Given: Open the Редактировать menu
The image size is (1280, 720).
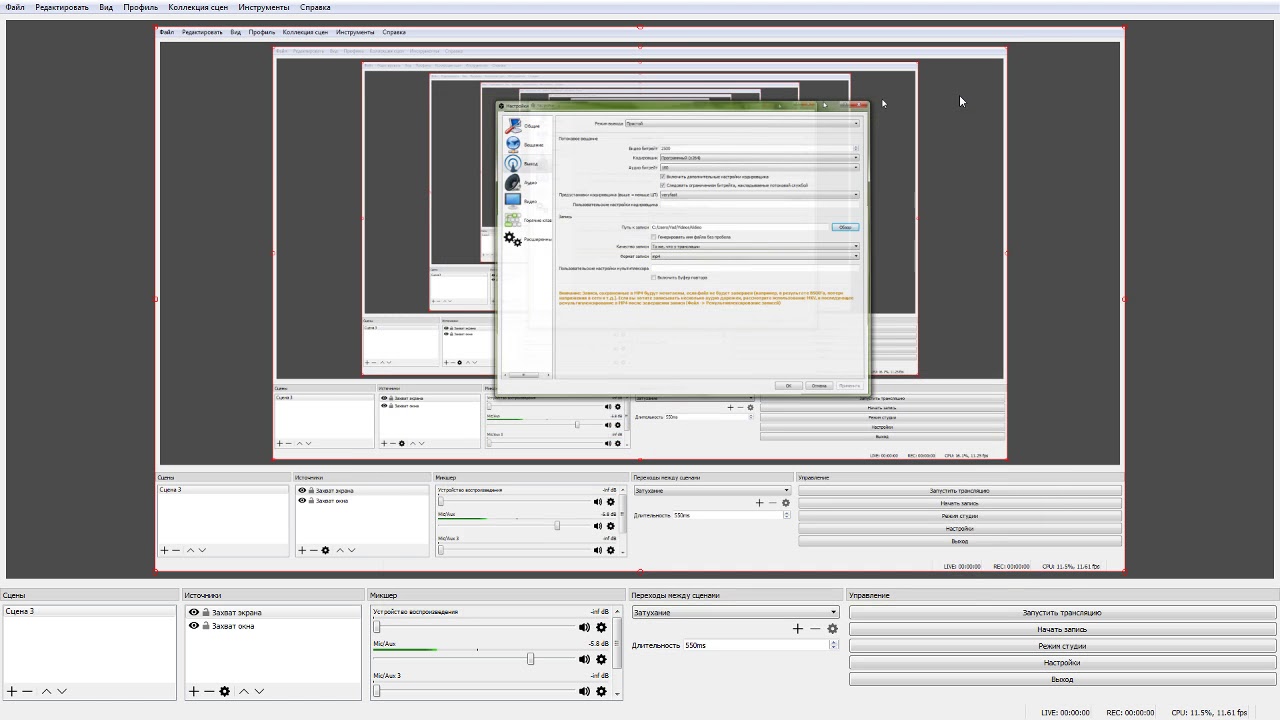Looking at the screenshot, I should pyautogui.click(x=62, y=7).
